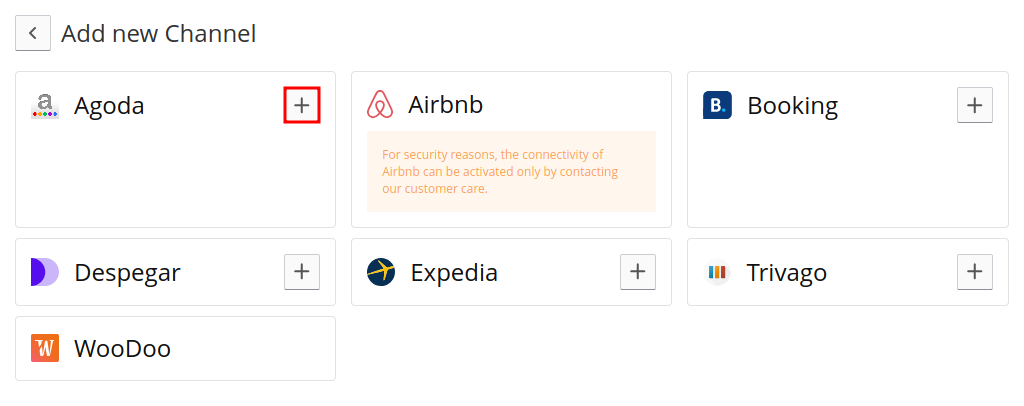Add the Trivago channel with plus button
Screen dimensions: 1024x406
click(x=974, y=272)
